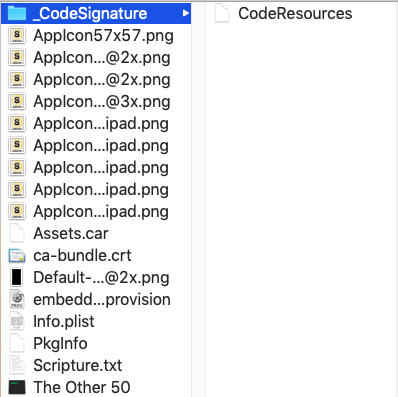Select AppIcon...@2x.png just above AppIcon...@3x.png
This screenshot has height=397, width=398.
point(102,80)
